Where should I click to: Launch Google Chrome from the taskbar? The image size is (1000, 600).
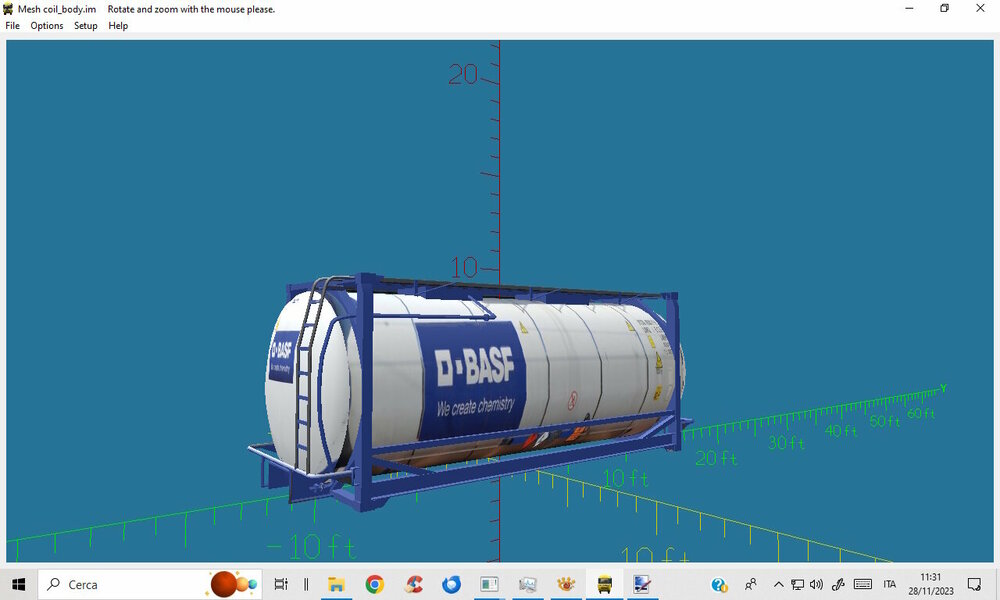[x=374, y=584]
